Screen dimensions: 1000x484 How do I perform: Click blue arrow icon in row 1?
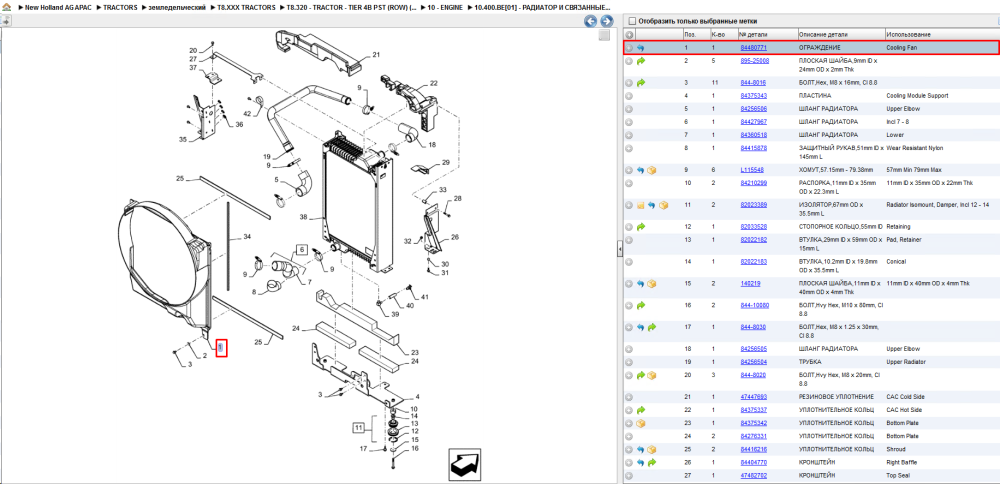click(x=641, y=48)
